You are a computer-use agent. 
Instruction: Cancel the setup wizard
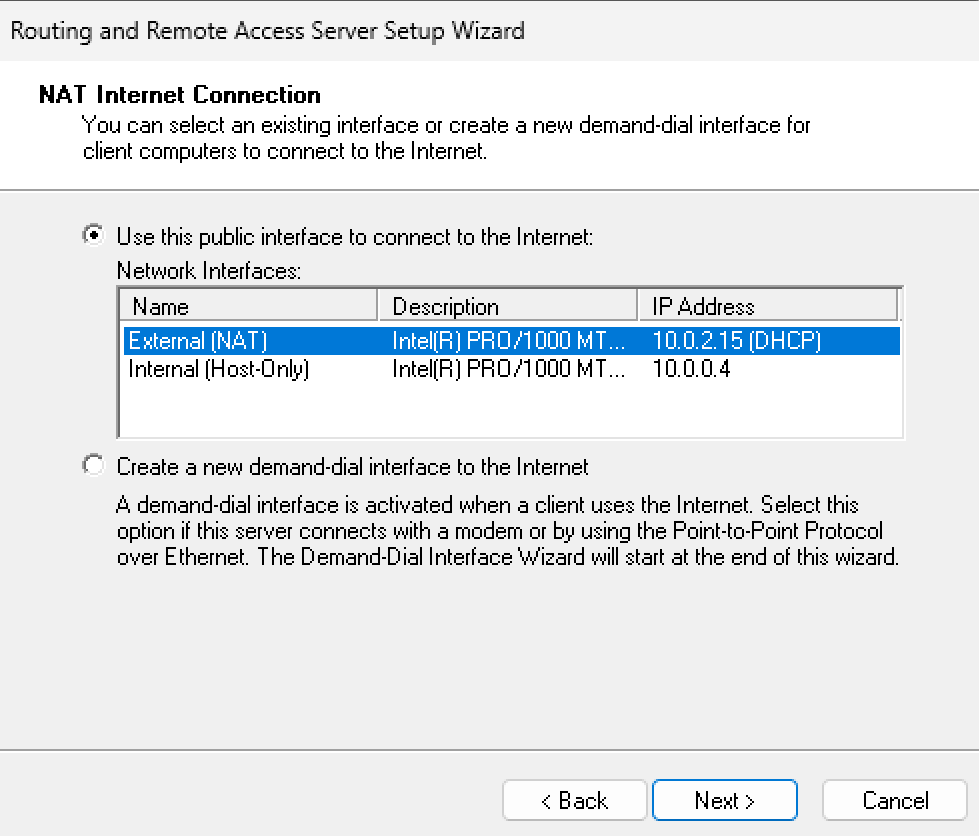point(895,800)
